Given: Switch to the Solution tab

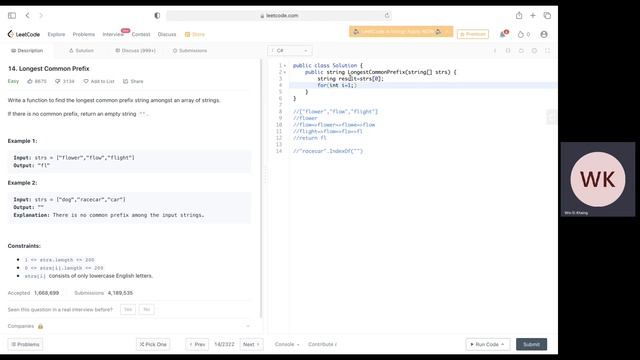Looking at the screenshot, I should coord(81,51).
